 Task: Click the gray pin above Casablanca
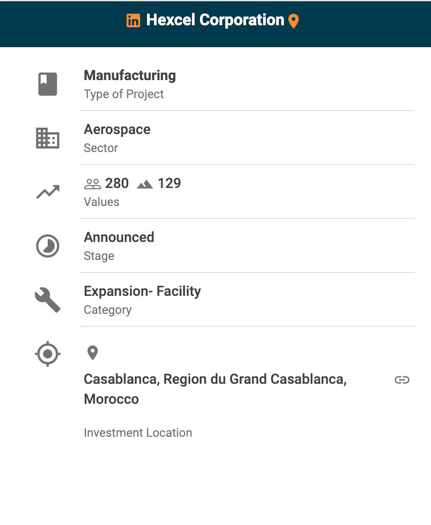[x=92, y=353]
